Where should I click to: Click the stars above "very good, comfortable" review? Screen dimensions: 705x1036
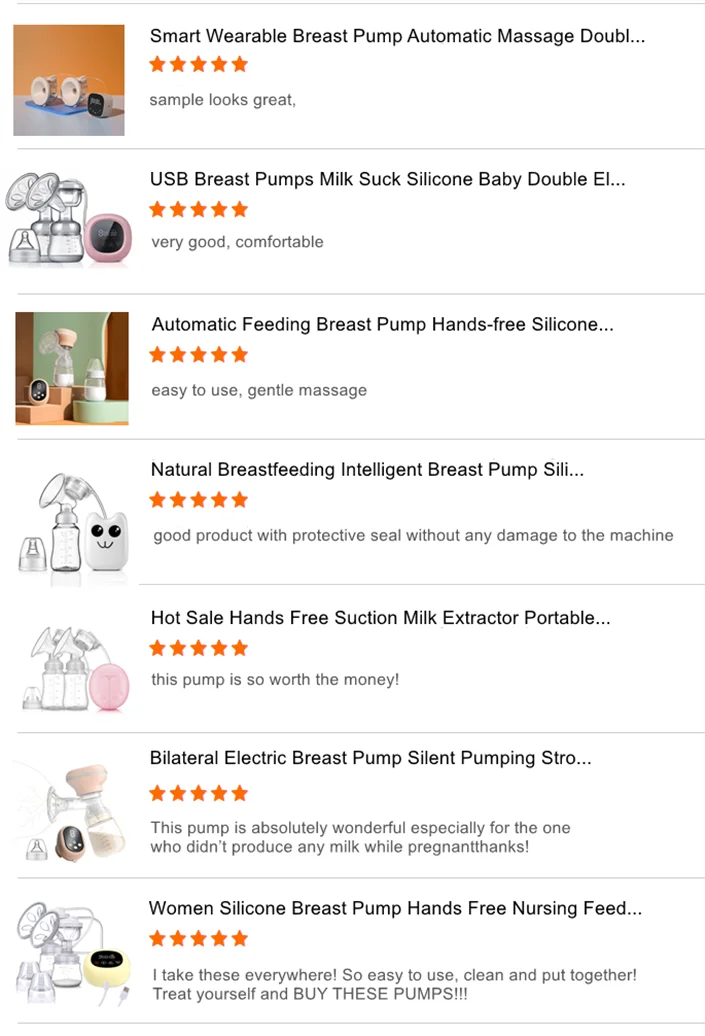(198, 210)
